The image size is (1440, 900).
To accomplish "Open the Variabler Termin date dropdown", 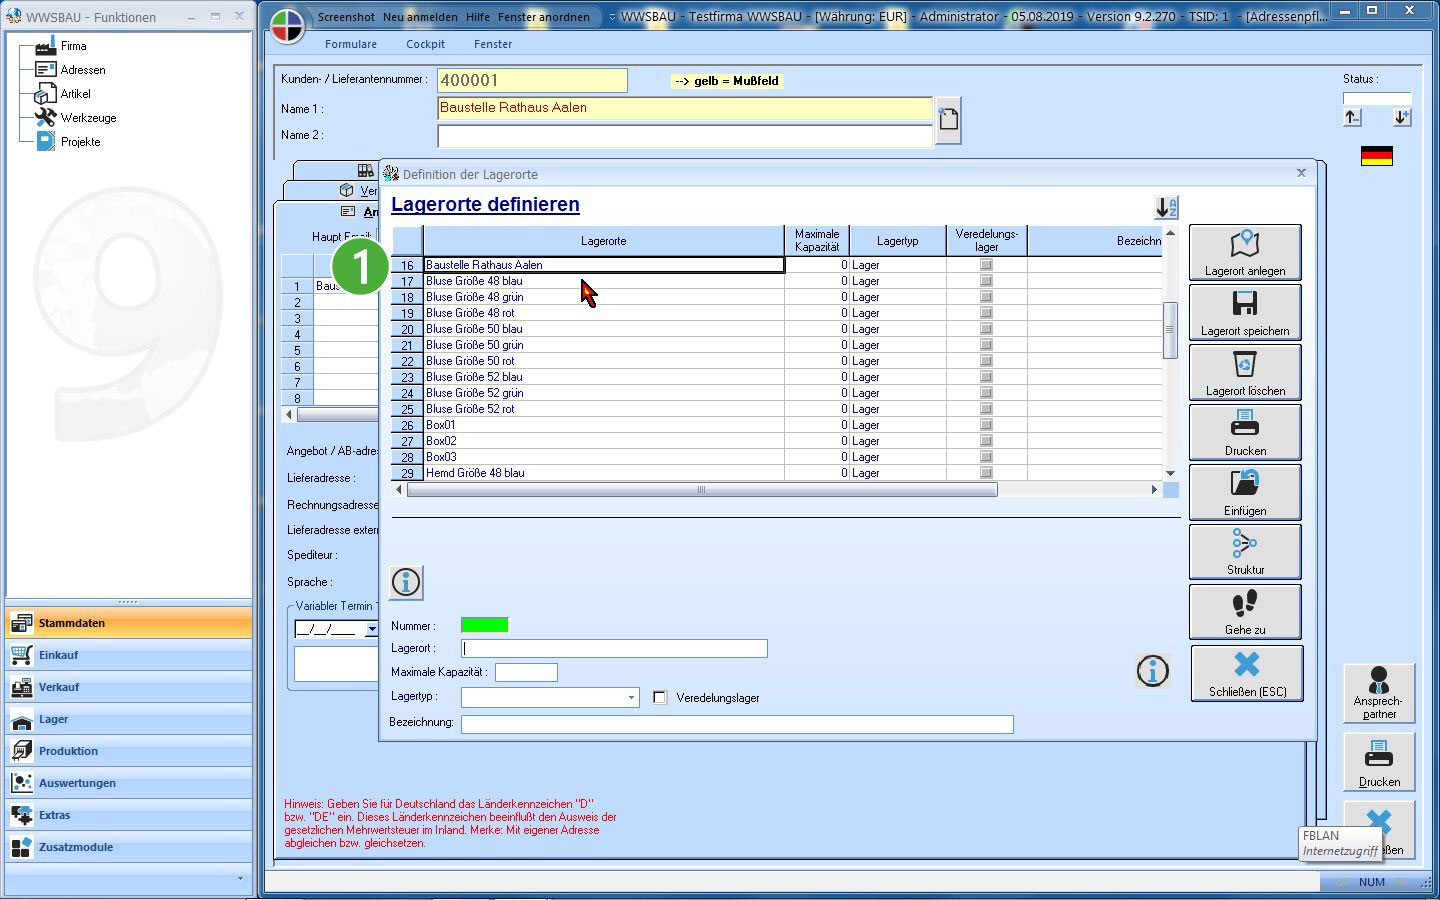I will click(x=371, y=629).
